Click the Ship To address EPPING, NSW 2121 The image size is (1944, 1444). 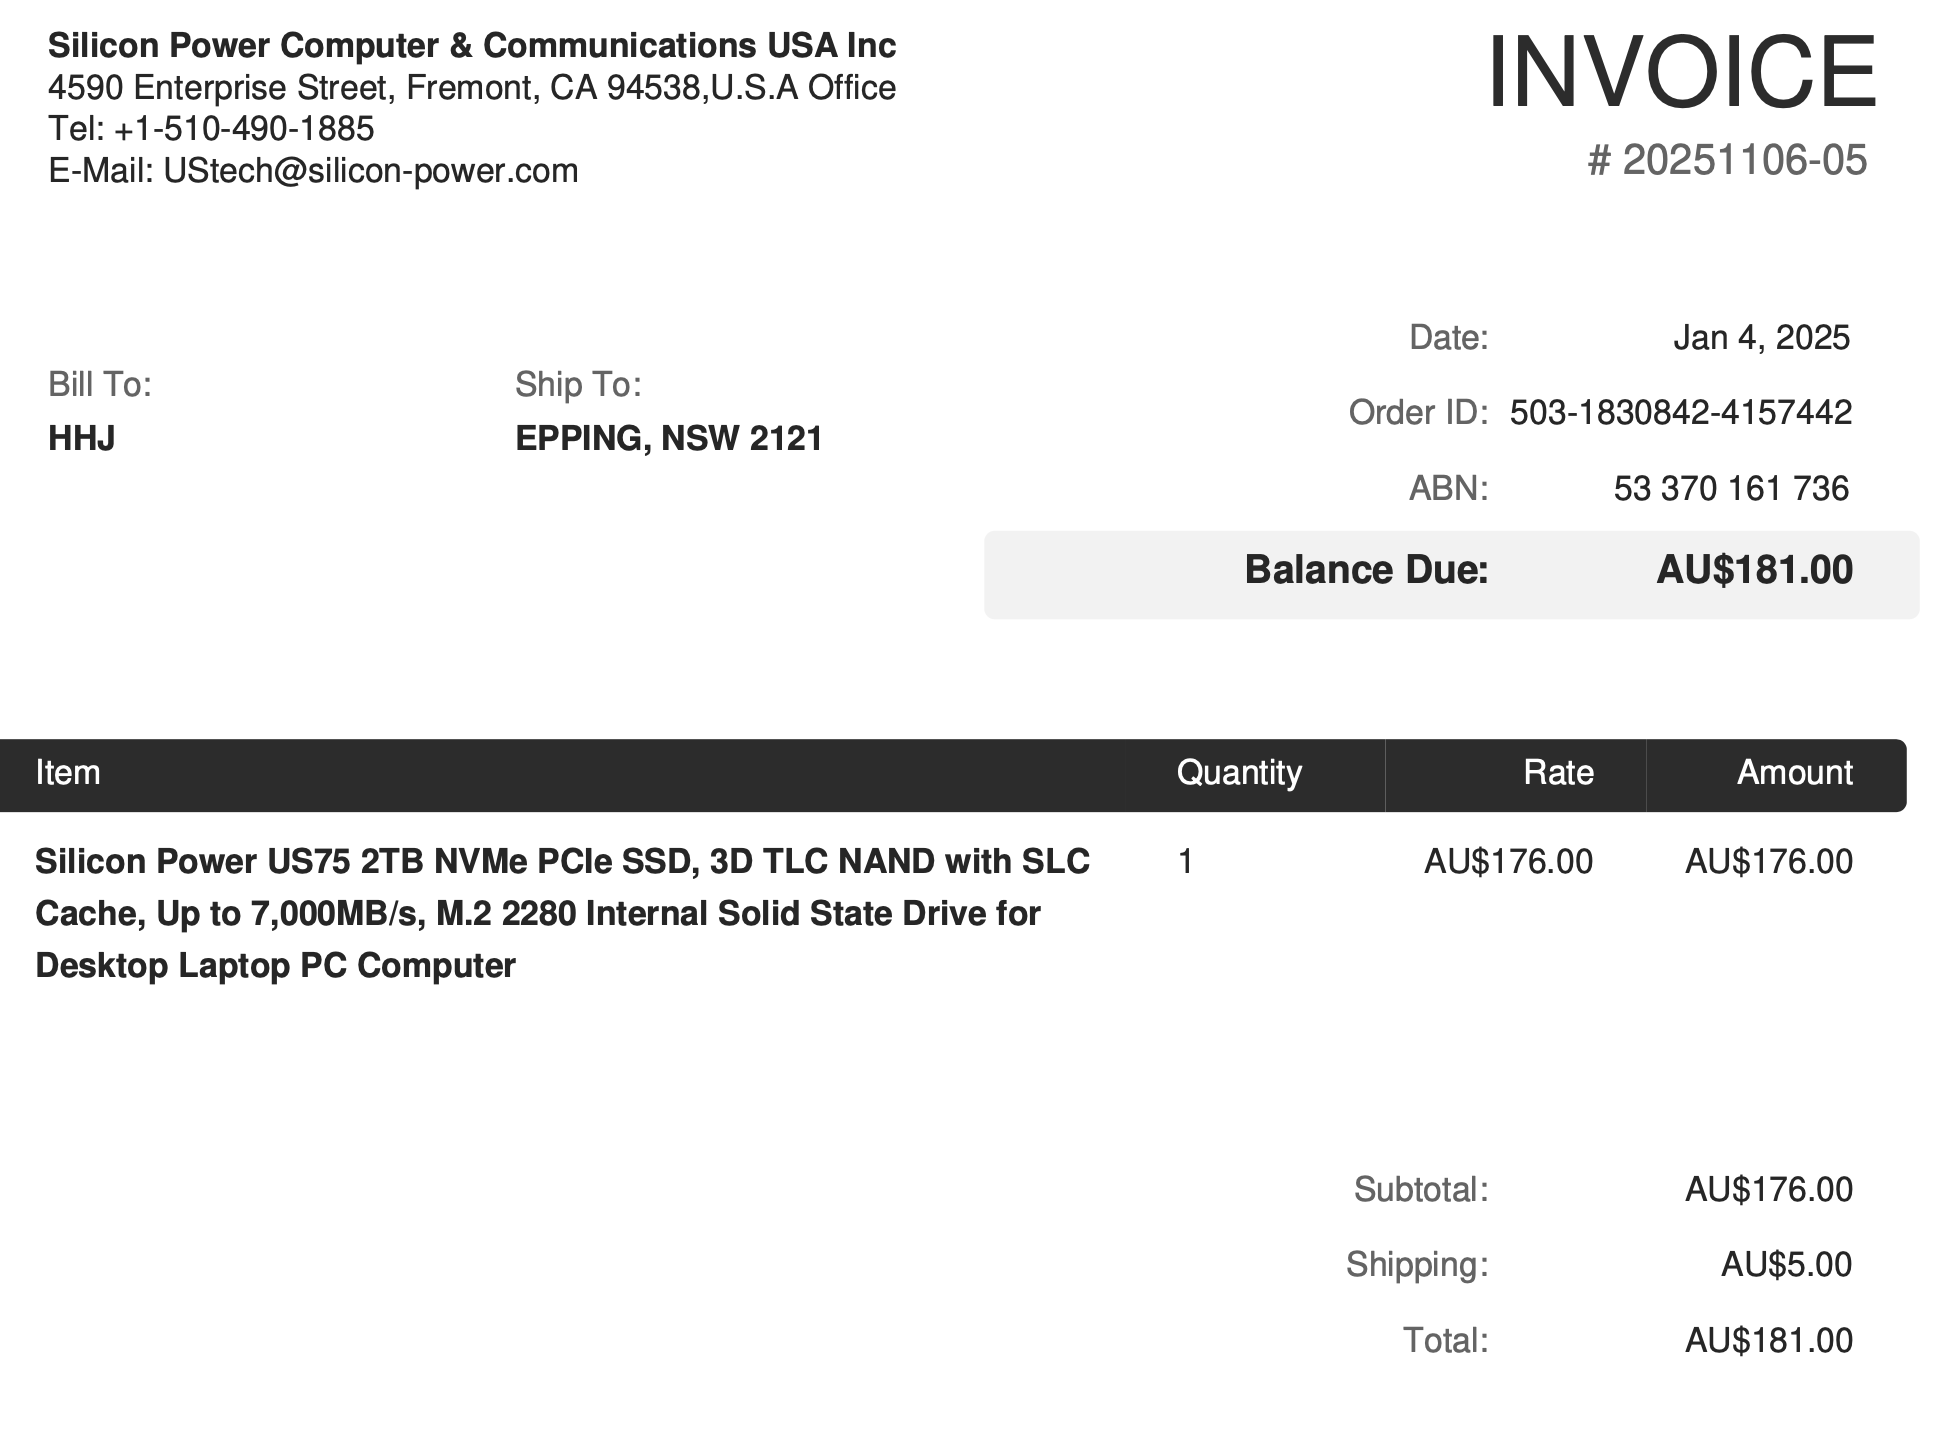click(668, 438)
